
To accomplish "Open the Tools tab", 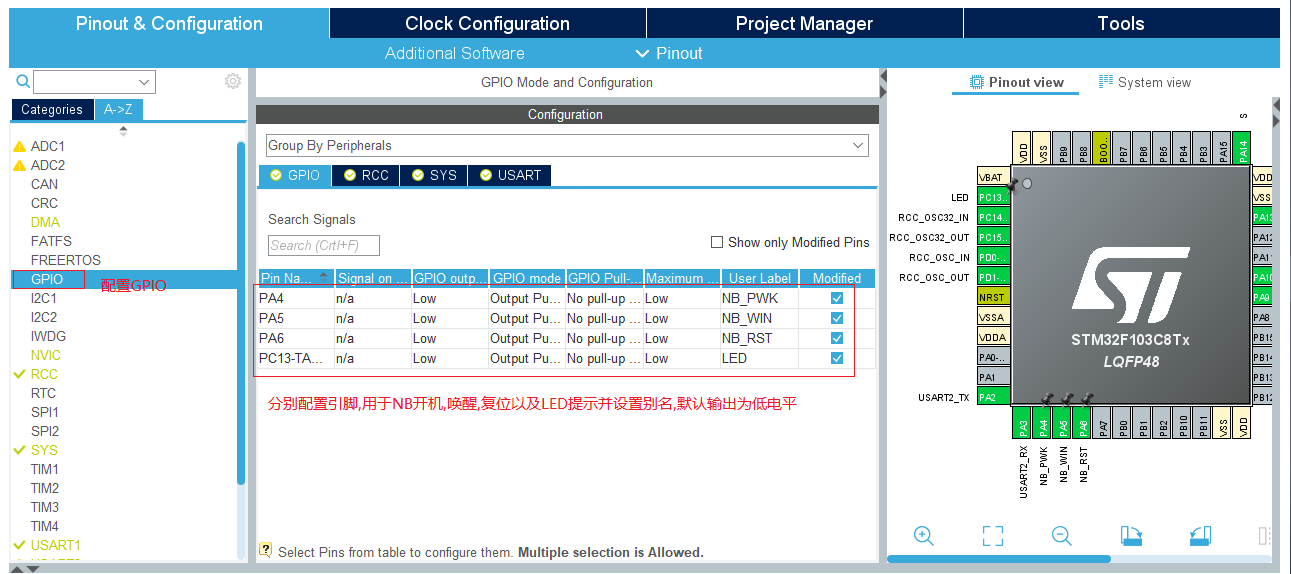I will (1121, 23).
